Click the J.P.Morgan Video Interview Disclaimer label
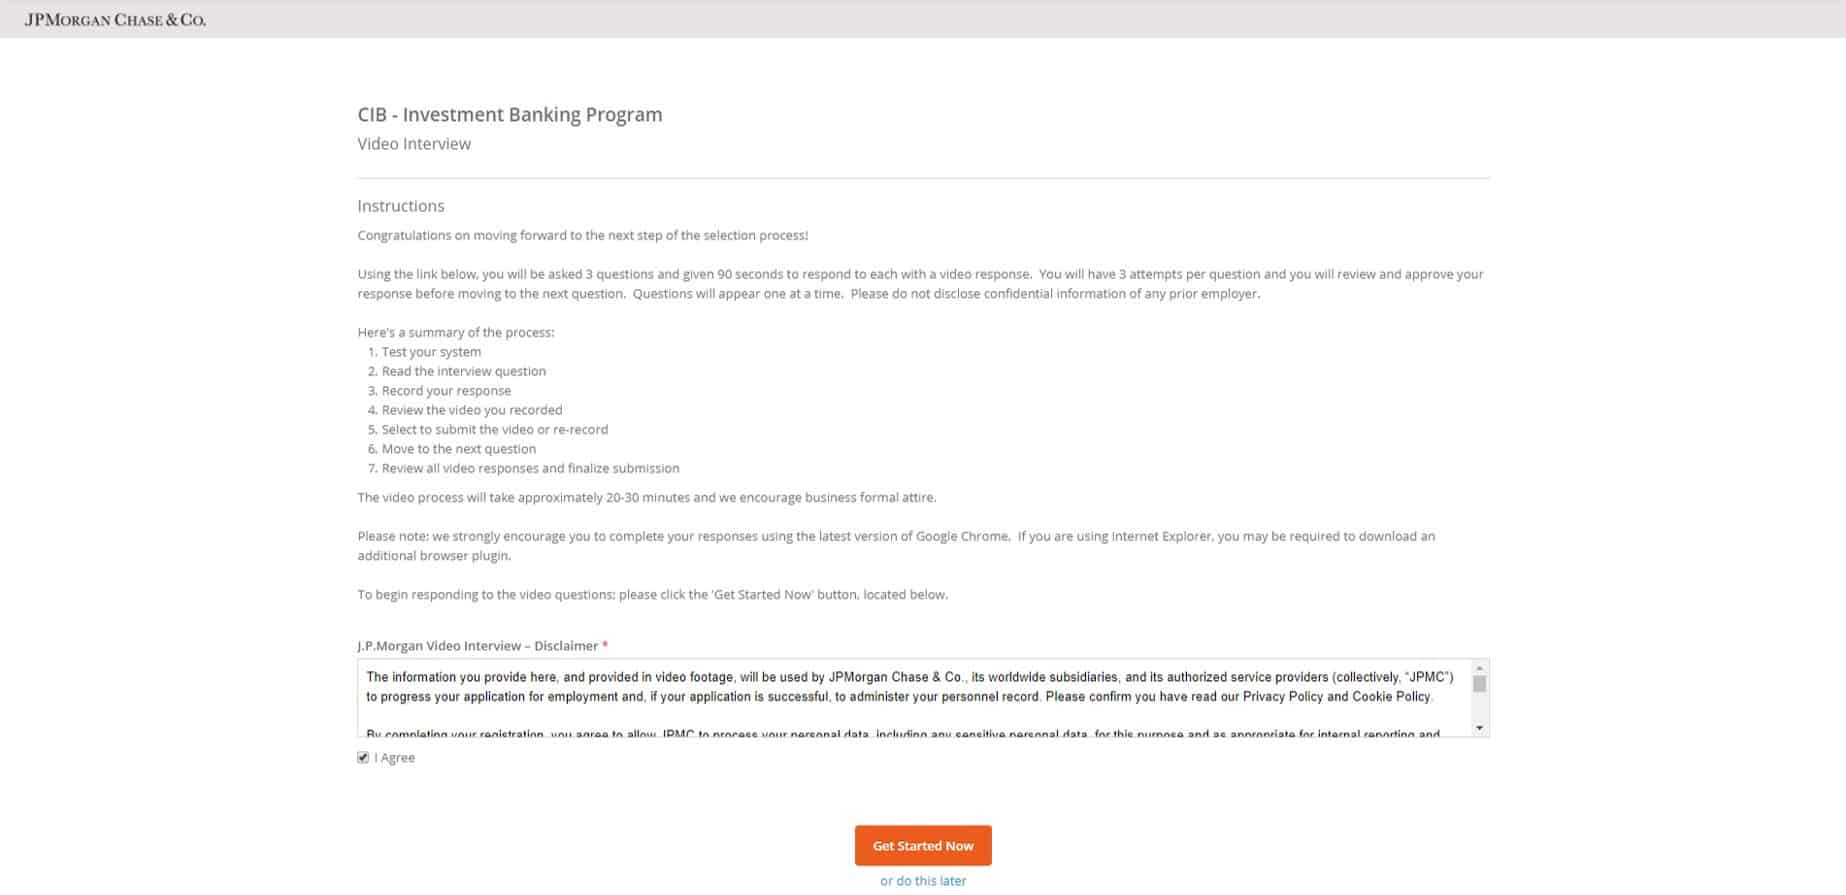 (477, 646)
